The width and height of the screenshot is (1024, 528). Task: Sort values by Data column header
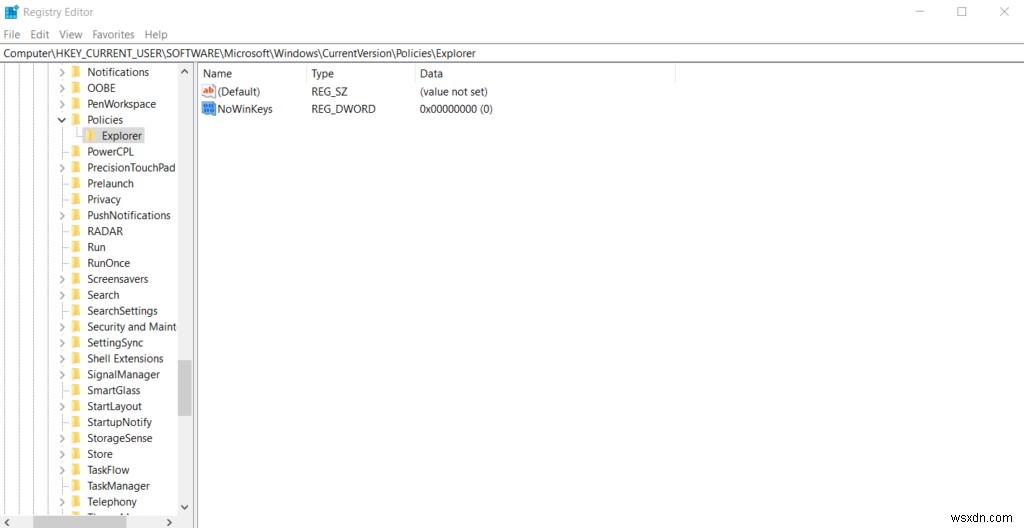pos(545,74)
